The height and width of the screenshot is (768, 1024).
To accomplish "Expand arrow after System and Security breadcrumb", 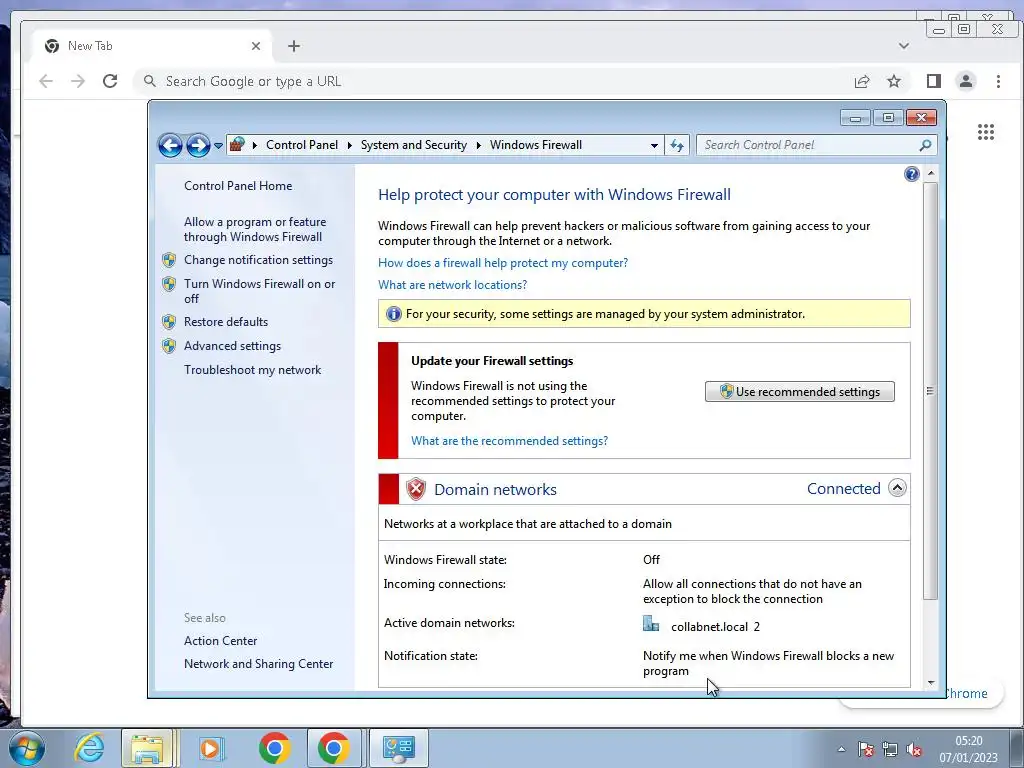I will click(x=478, y=145).
